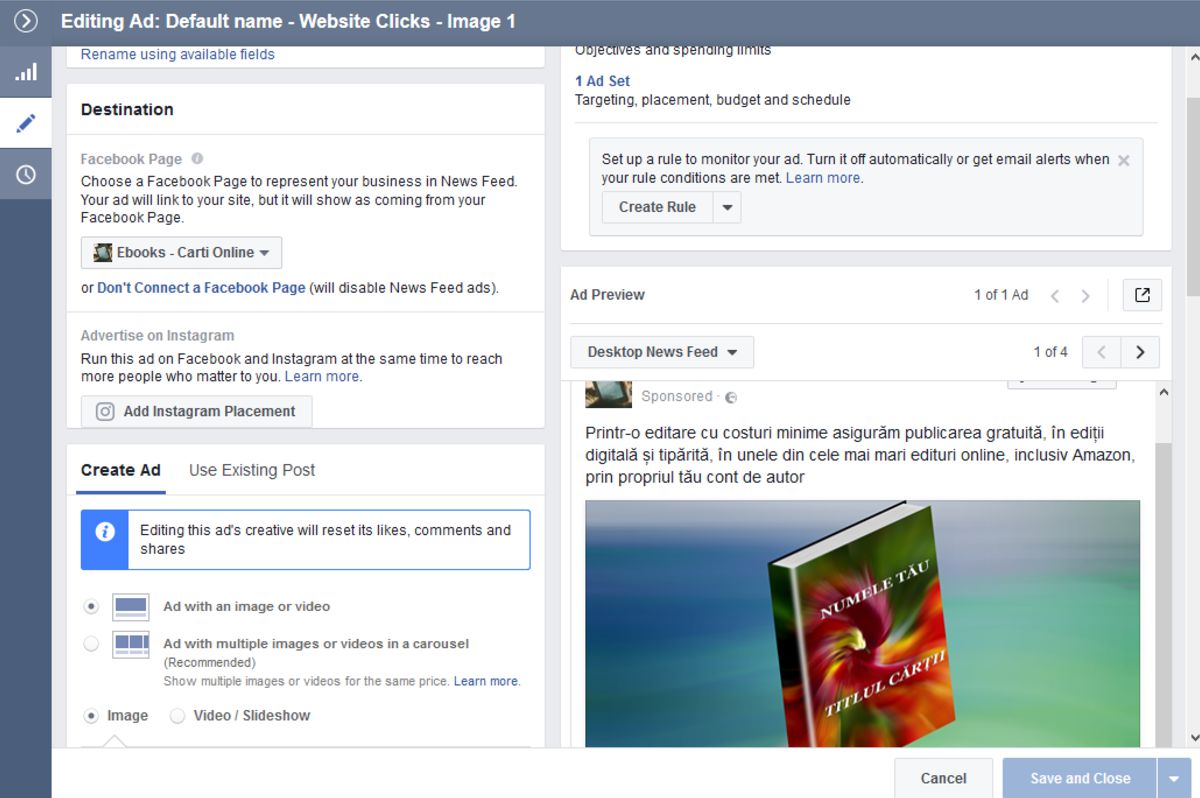Open ad preview in new window icon
The height and width of the screenshot is (798, 1200).
(1142, 295)
